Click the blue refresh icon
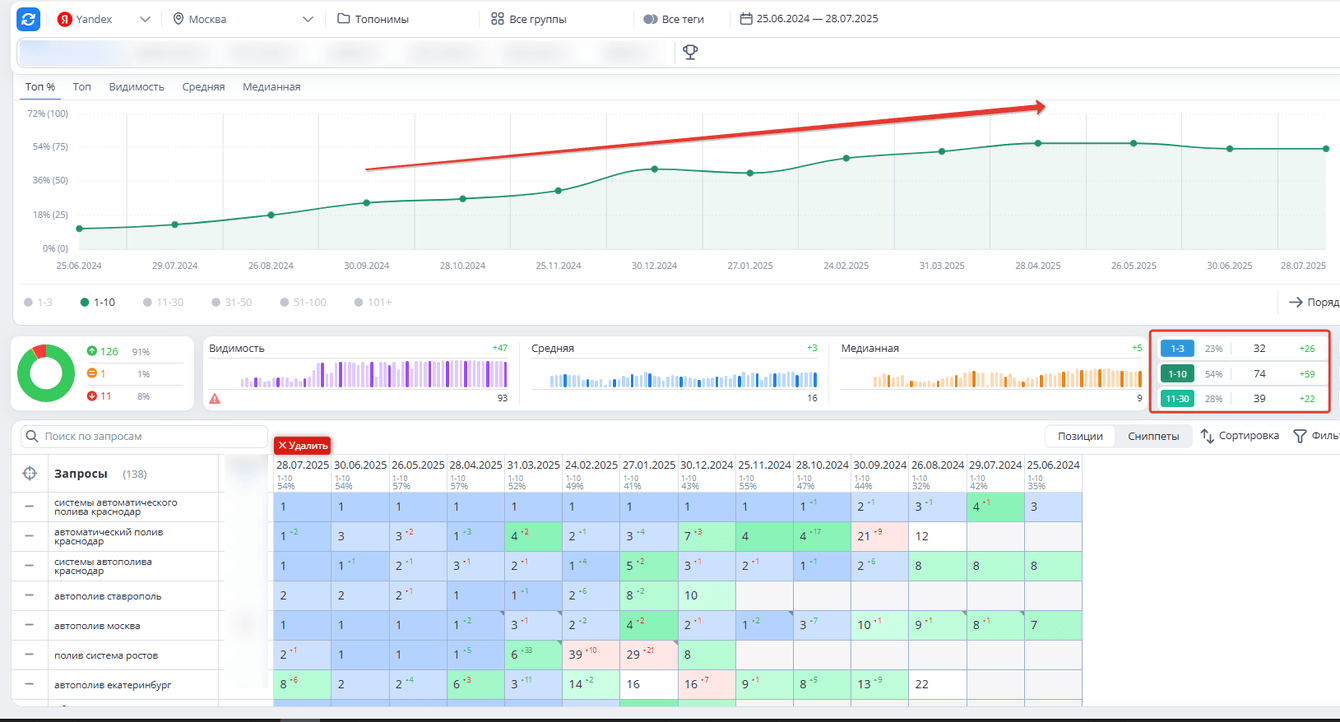 tap(28, 19)
